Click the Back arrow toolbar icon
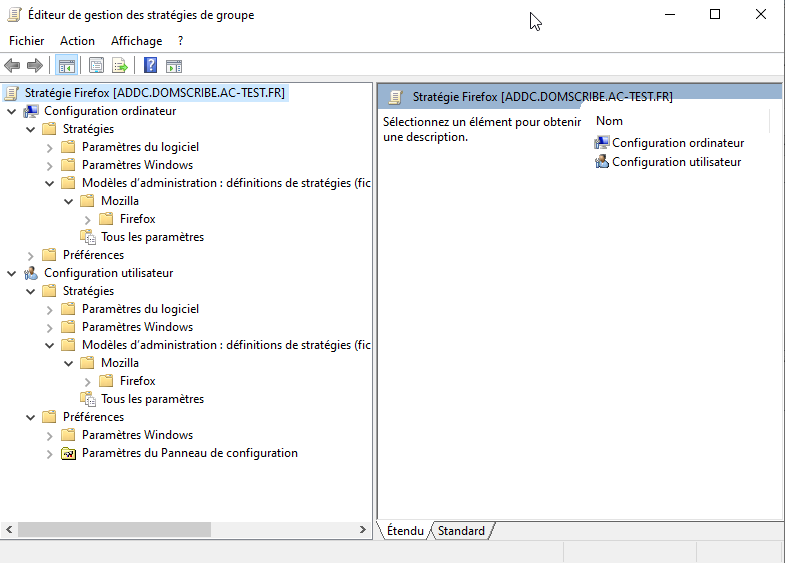This screenshot has height=563, width=785. click(x=12, y=66)
